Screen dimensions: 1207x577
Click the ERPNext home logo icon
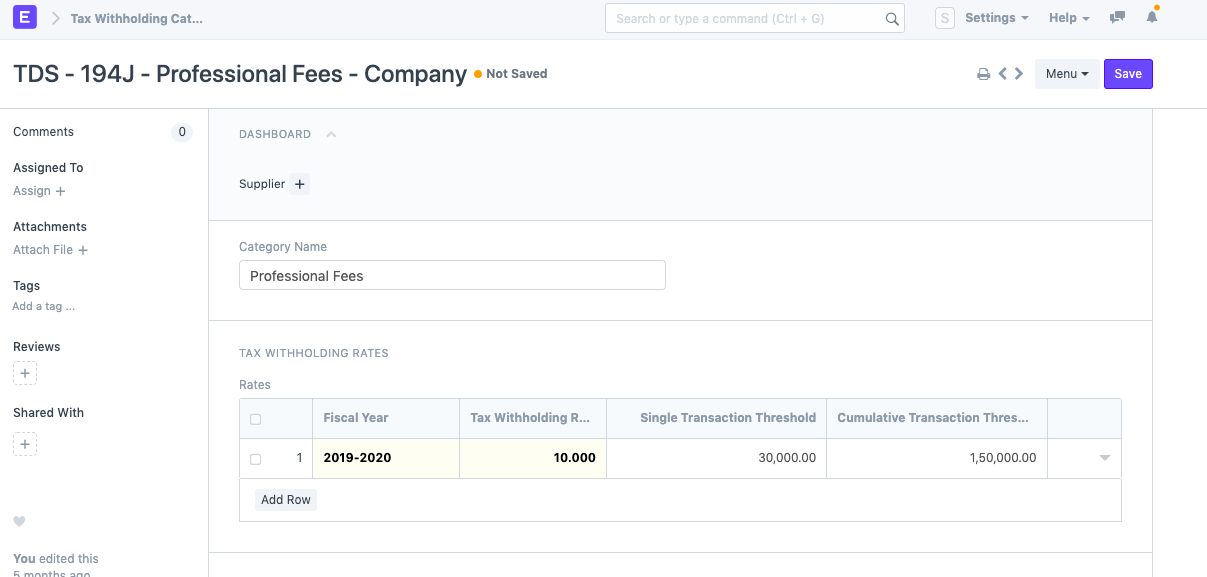pyautogui.click(x=25, y=18)
